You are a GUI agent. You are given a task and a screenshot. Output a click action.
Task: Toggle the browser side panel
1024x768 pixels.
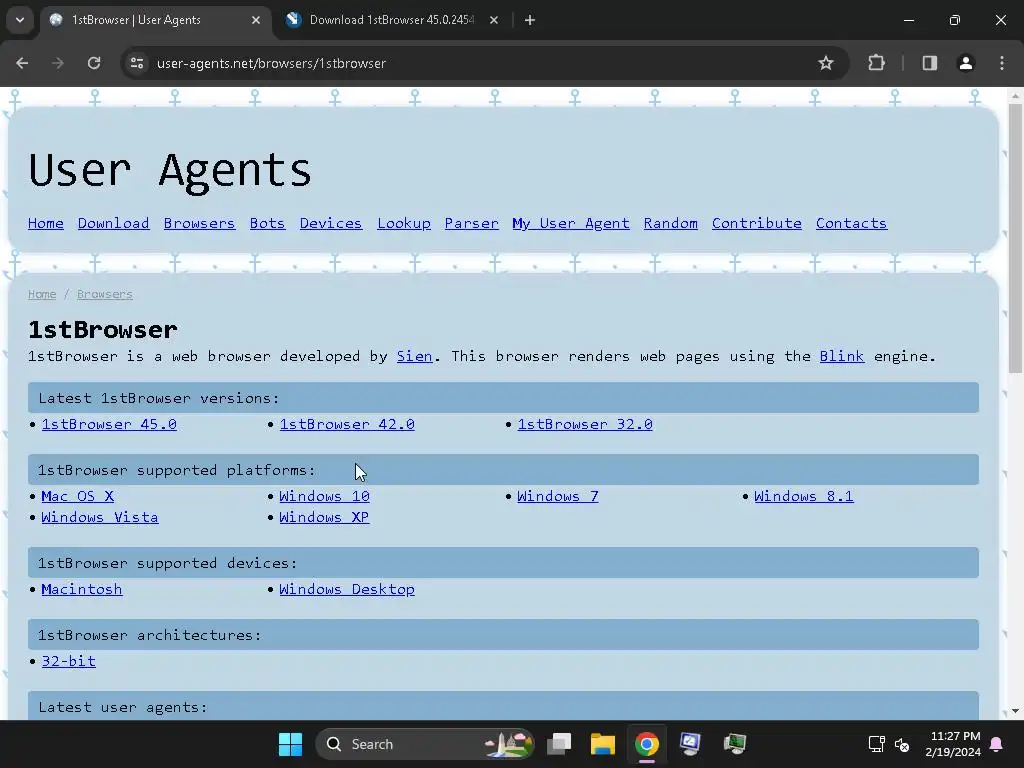(929, 63)
